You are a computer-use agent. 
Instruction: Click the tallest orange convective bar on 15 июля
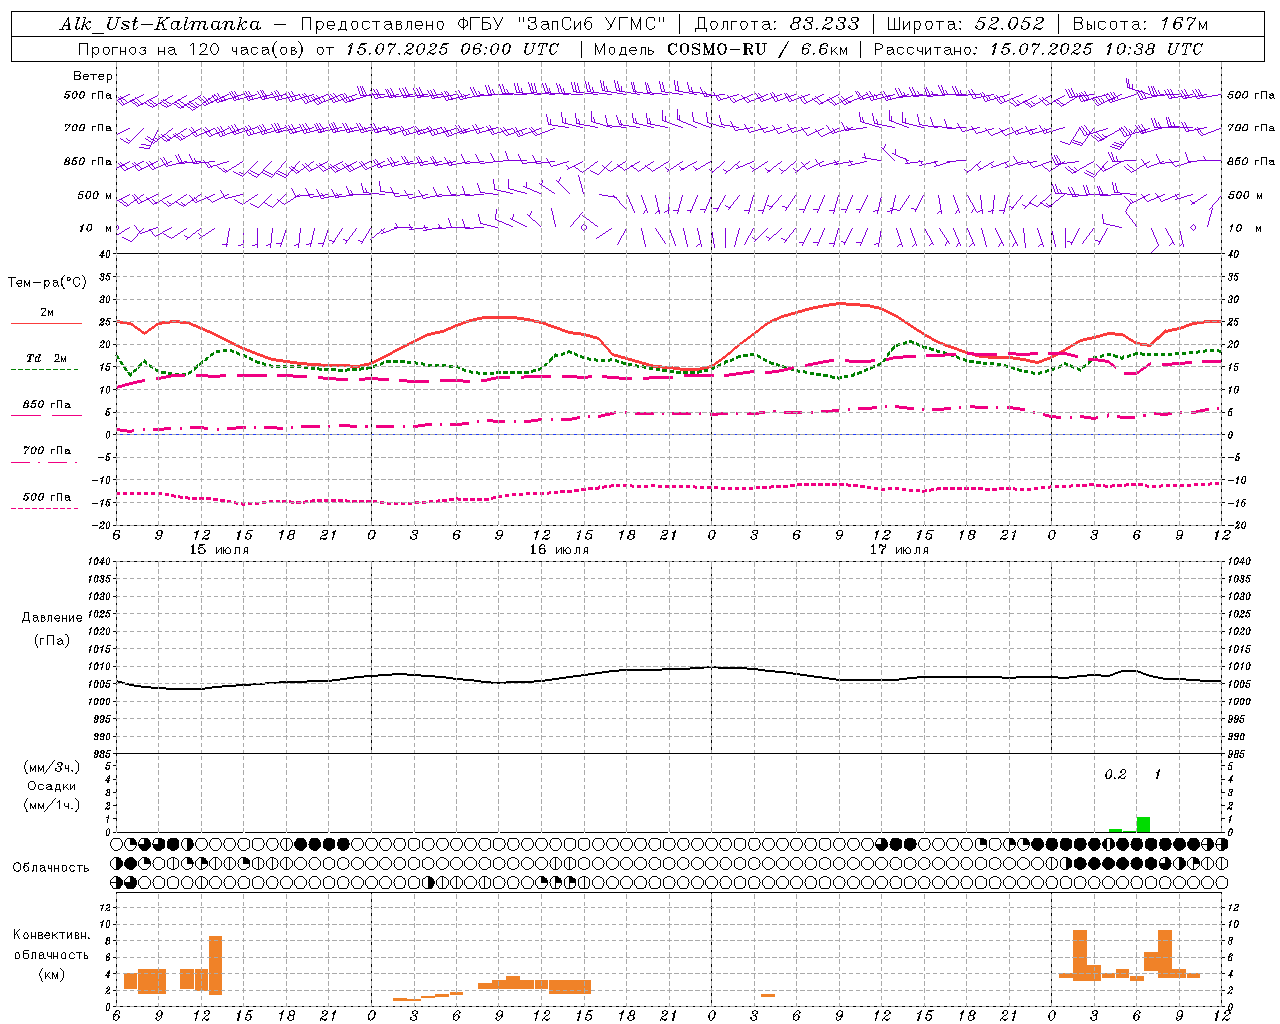pos(215,965)
